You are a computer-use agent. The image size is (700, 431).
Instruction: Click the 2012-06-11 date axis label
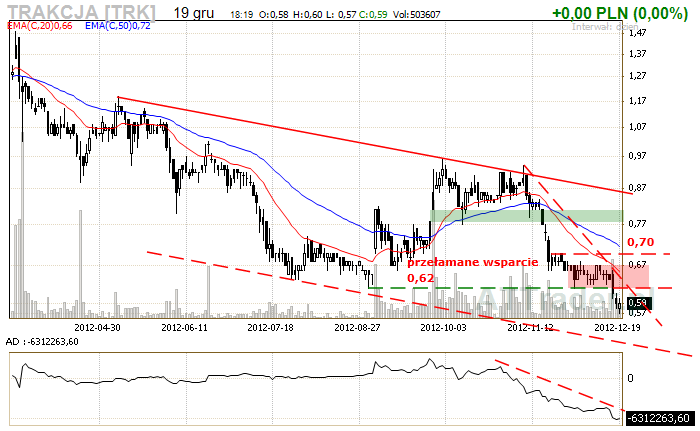[184, 327]
